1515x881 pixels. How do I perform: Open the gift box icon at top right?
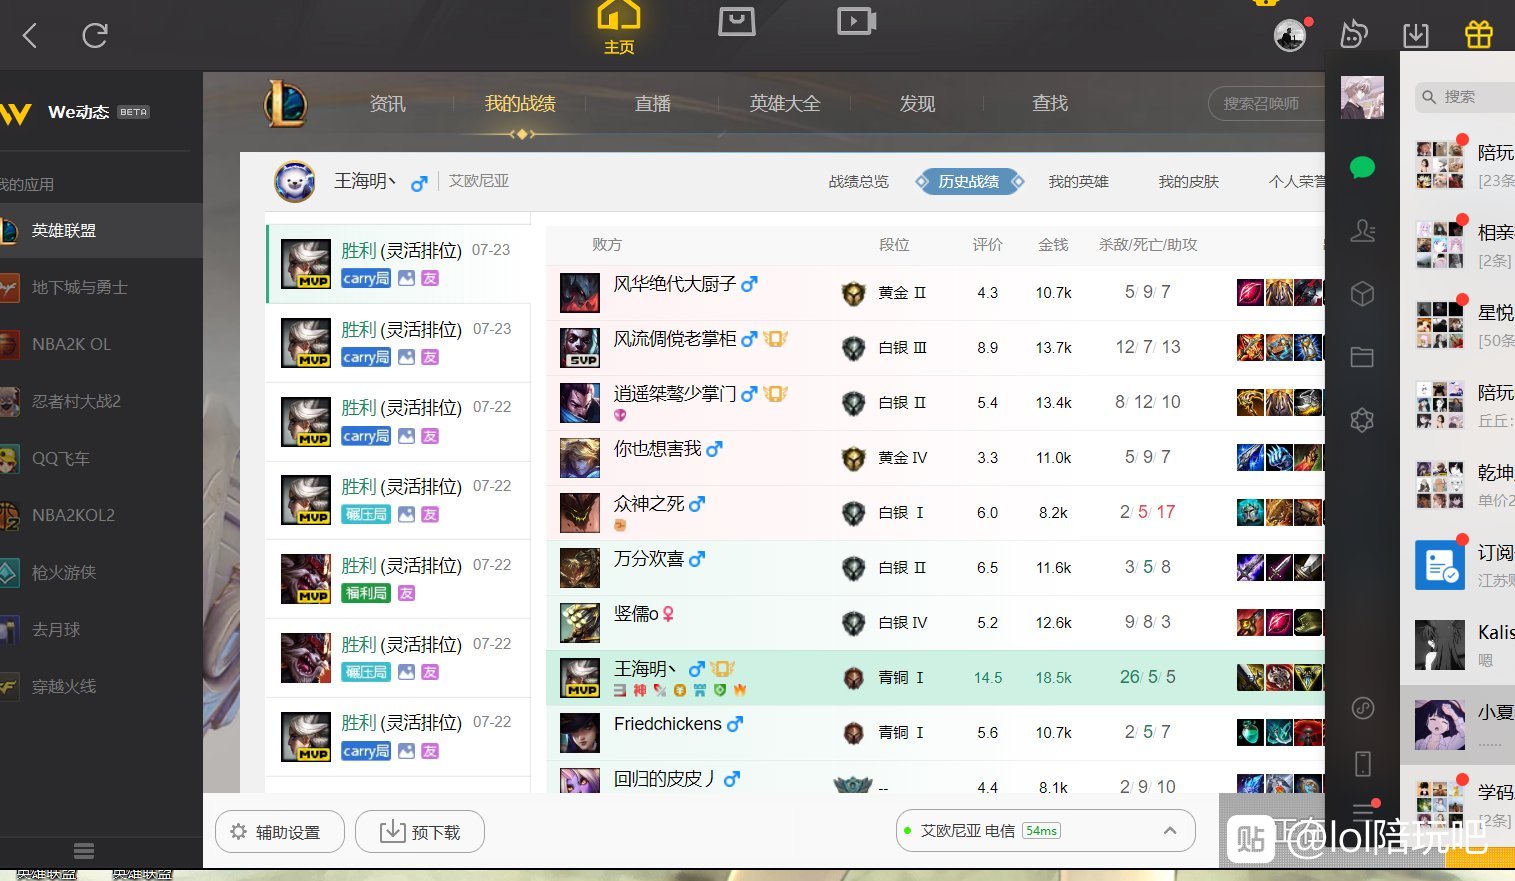(1478, 35)
